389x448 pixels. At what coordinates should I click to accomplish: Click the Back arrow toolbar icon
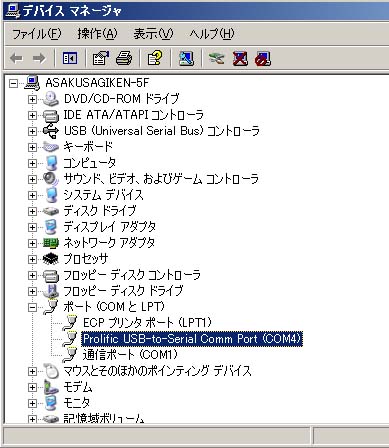point(16,58)
